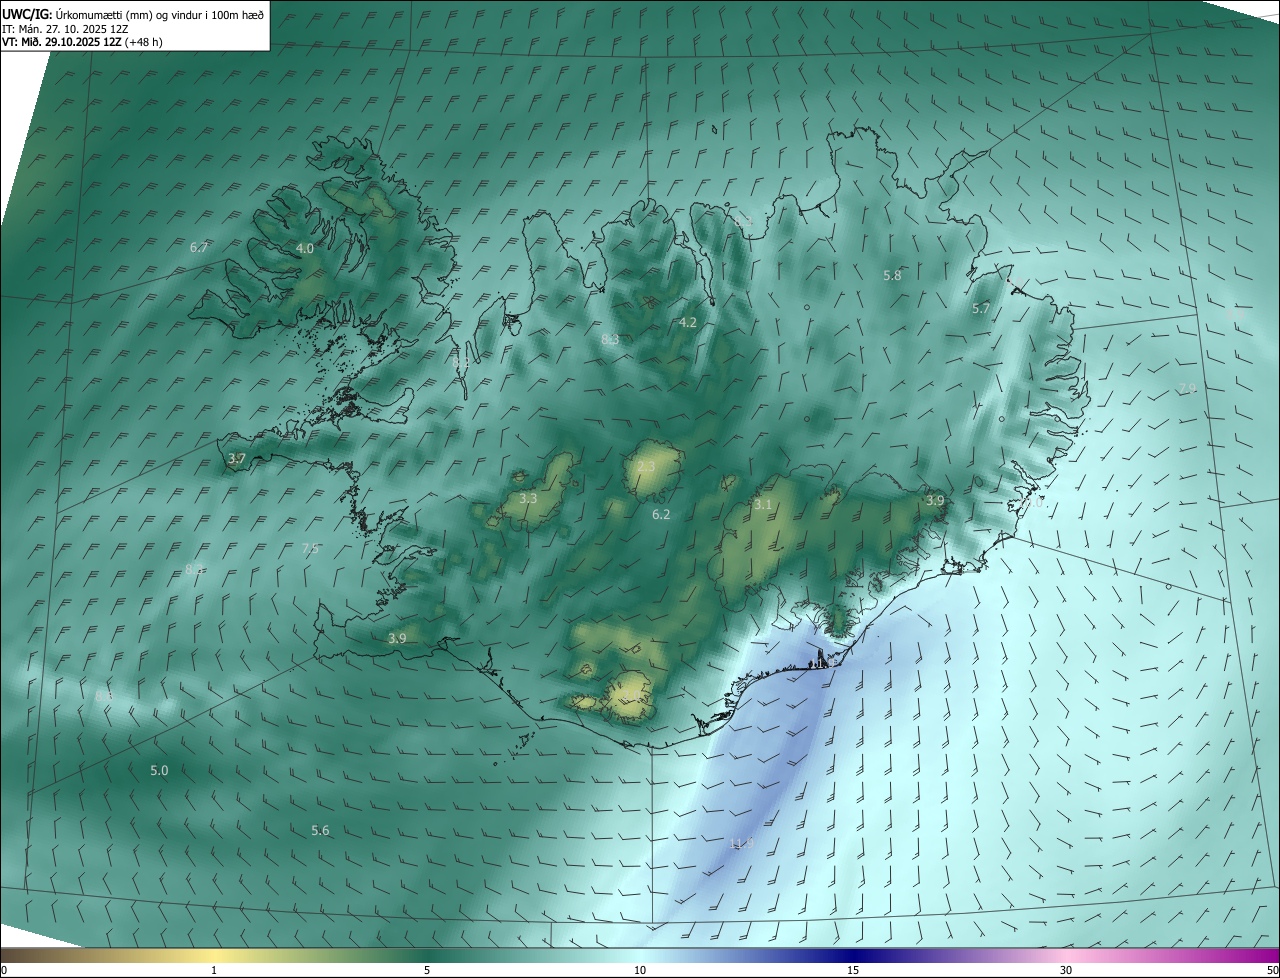
Task: Click the colorbar tick label 5
Action: [427, 970]
